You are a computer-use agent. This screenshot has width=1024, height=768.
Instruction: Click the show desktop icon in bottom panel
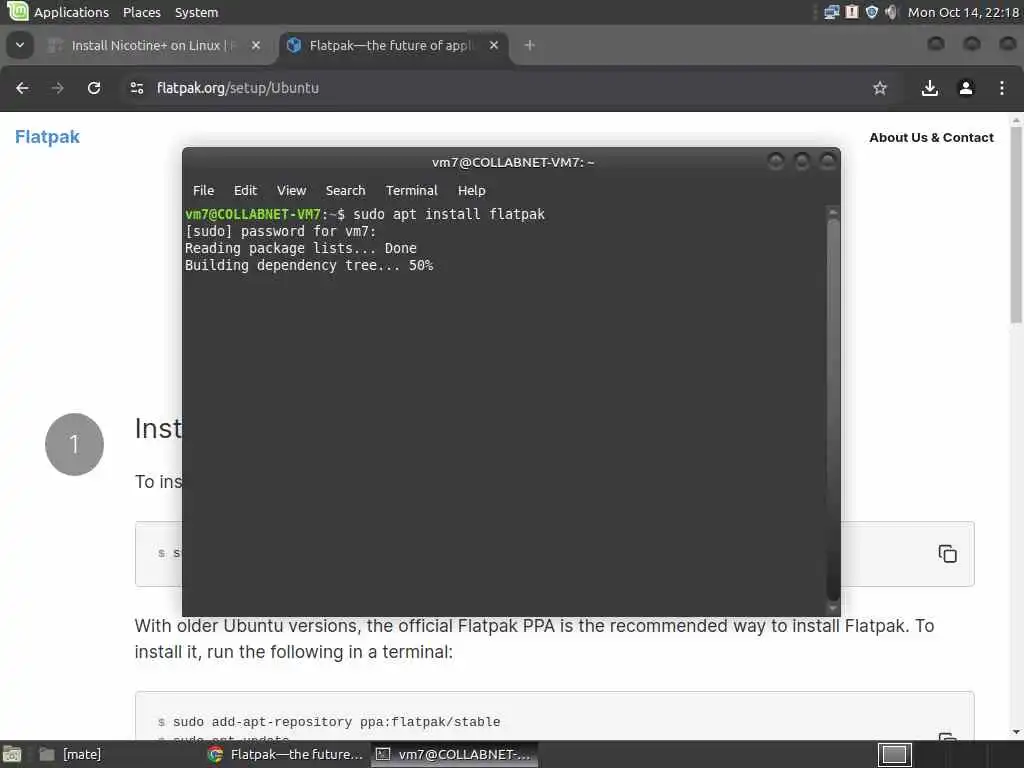coord(12,755)
